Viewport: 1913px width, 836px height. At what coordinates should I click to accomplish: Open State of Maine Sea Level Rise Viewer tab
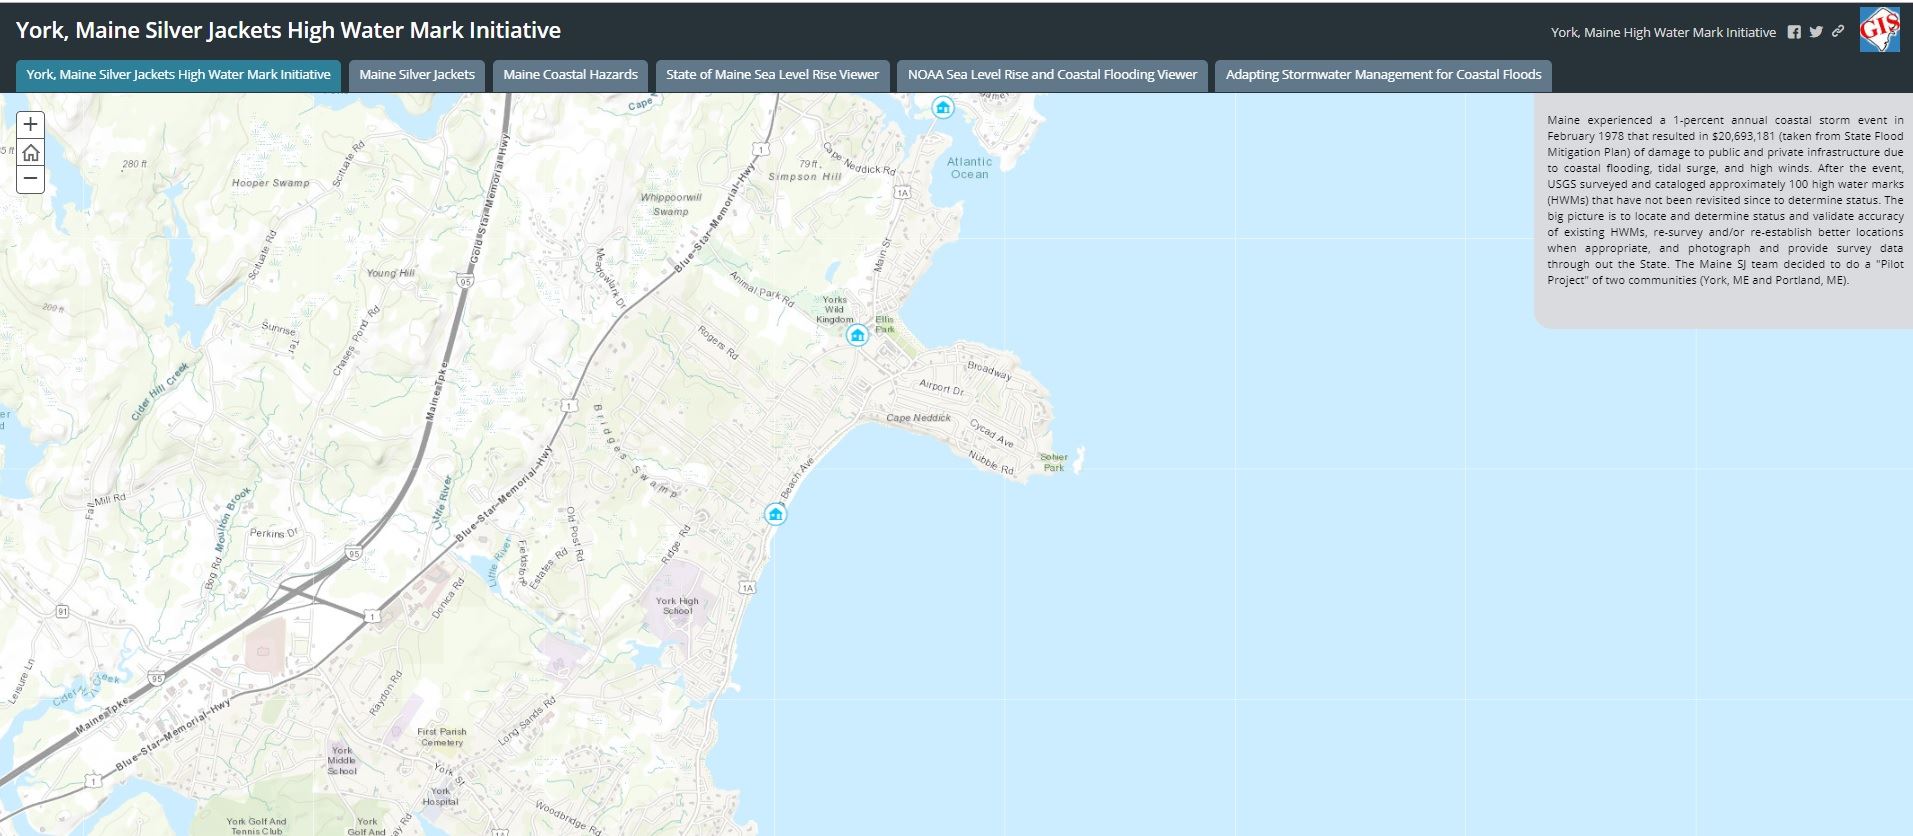click(772, 75)
